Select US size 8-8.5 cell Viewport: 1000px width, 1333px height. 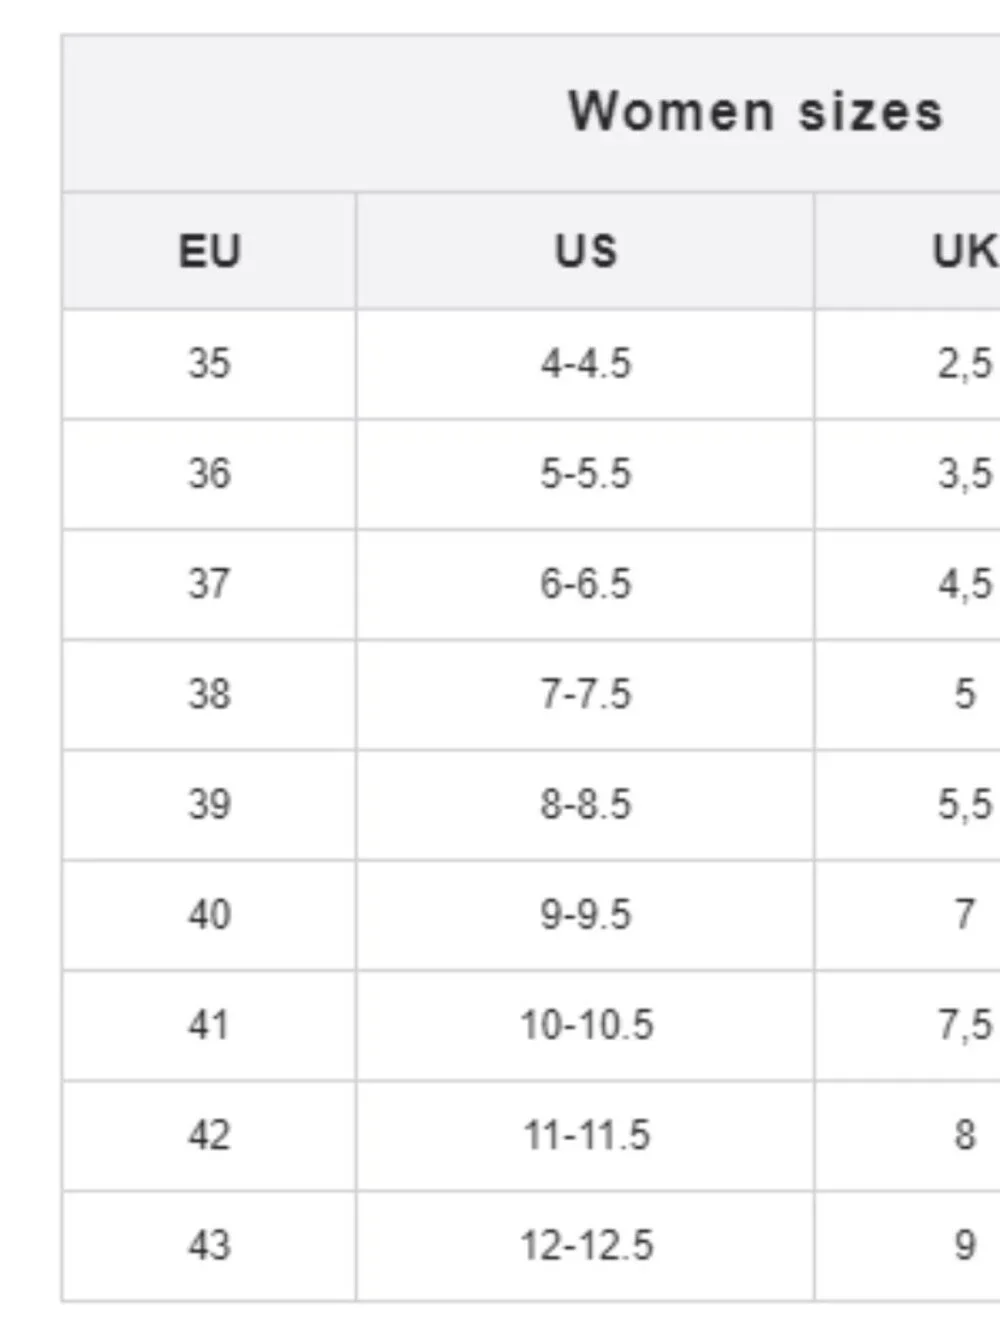pyautogui.click(x=585, y=804)
